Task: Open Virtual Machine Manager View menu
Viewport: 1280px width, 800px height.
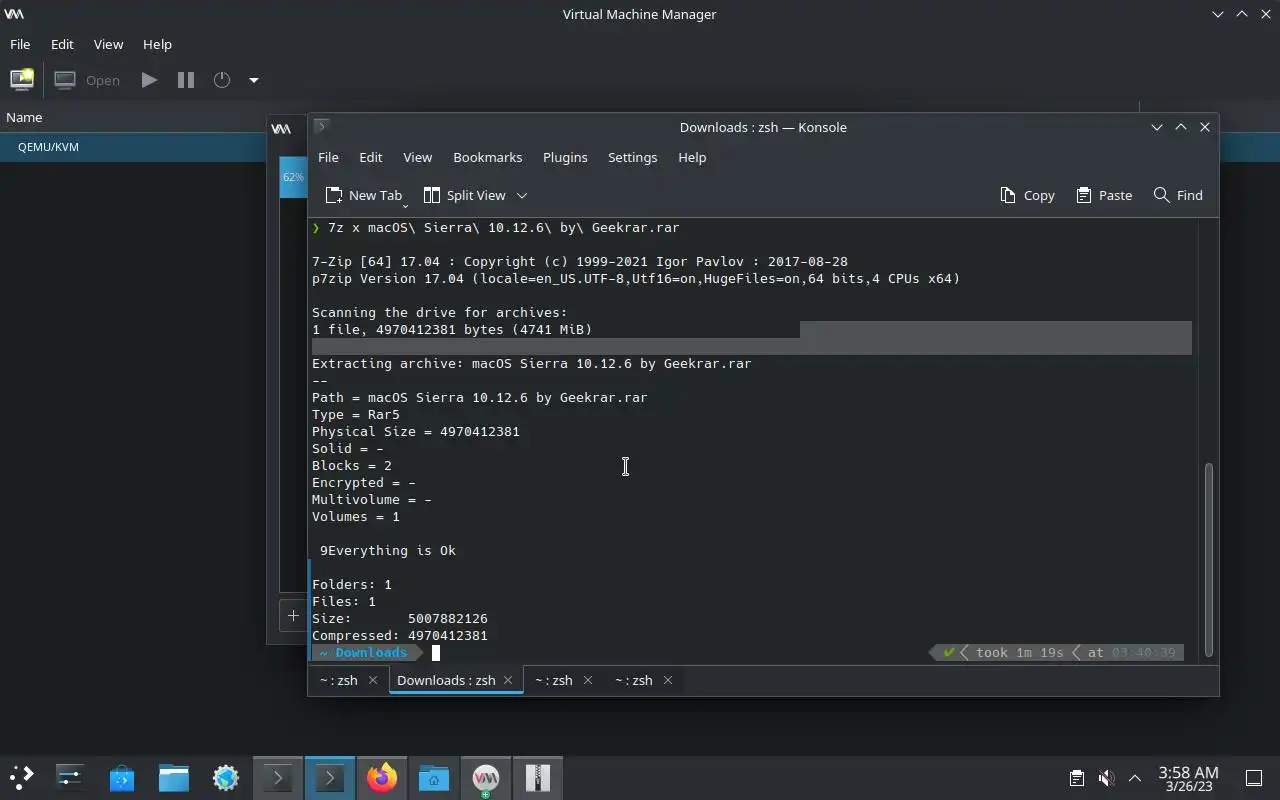Action: tap(108, 44)
